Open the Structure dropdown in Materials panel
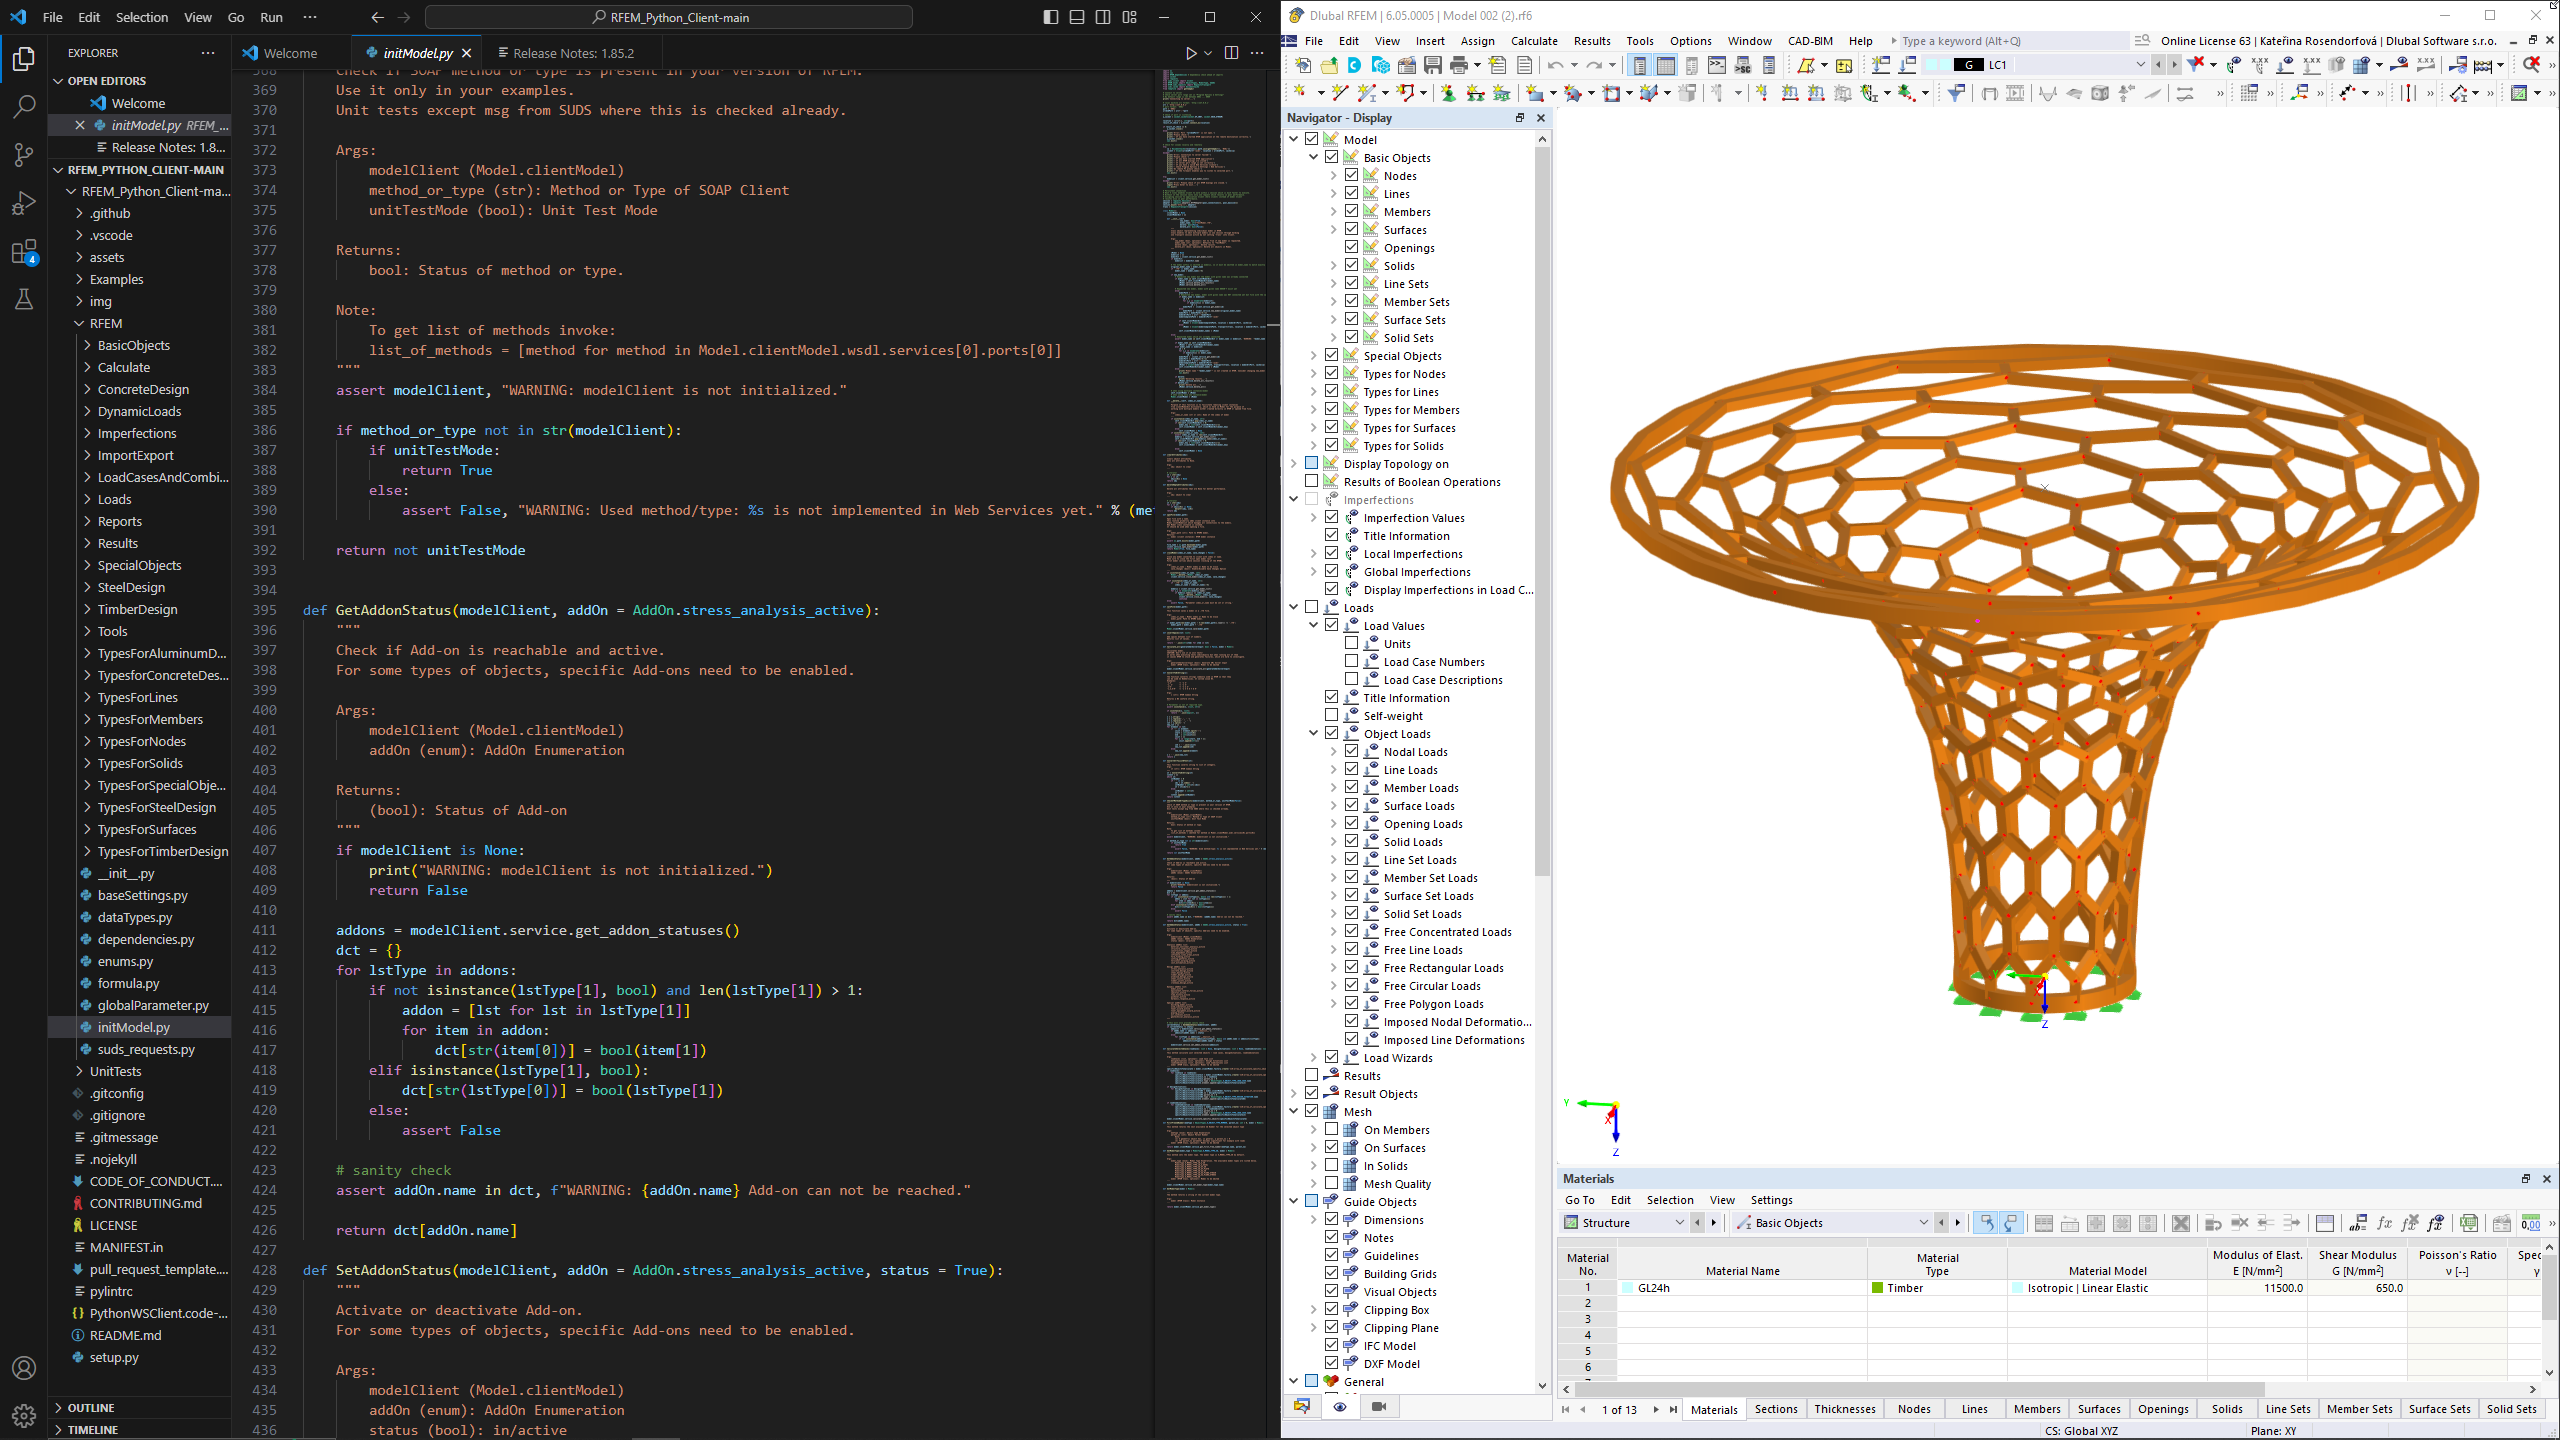The height and width of the screenshot is (1440, 2560). coord(1679,1223)
